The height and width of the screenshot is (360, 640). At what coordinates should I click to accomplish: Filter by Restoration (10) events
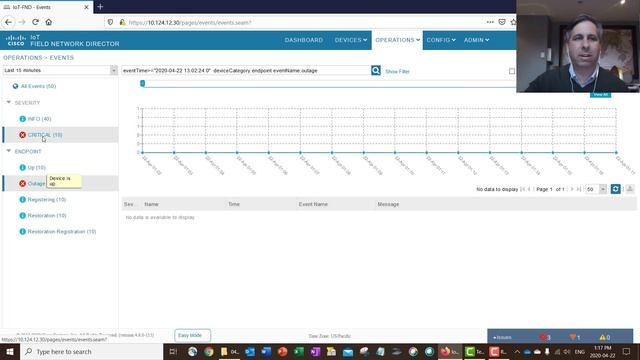point(47,216)
